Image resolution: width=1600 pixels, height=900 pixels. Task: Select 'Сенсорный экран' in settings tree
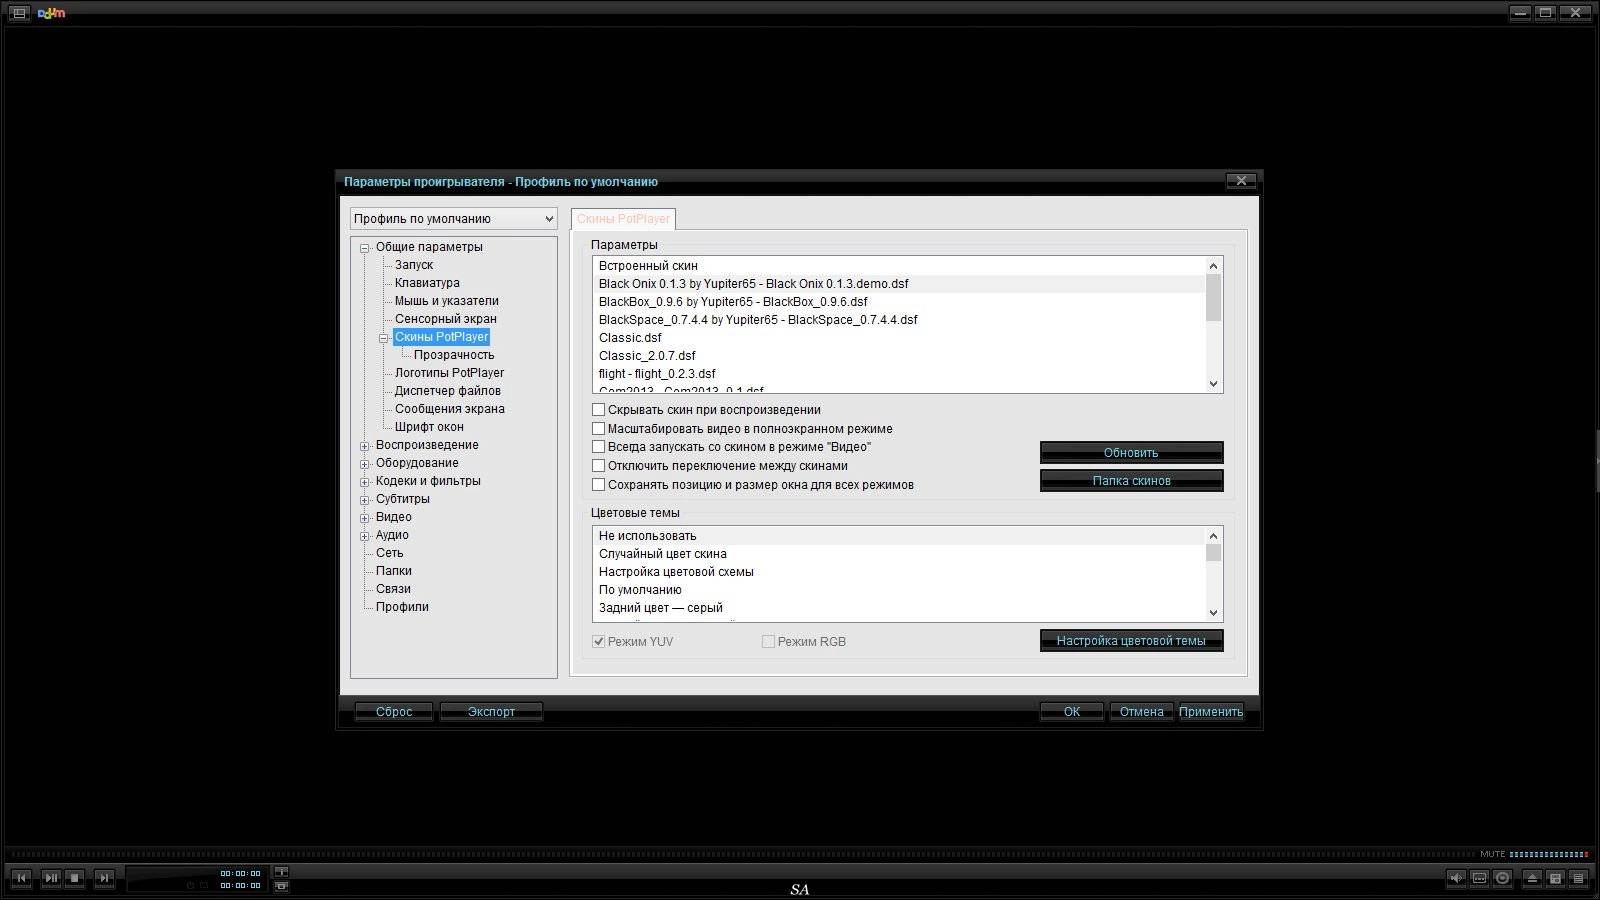pos(445,319)
